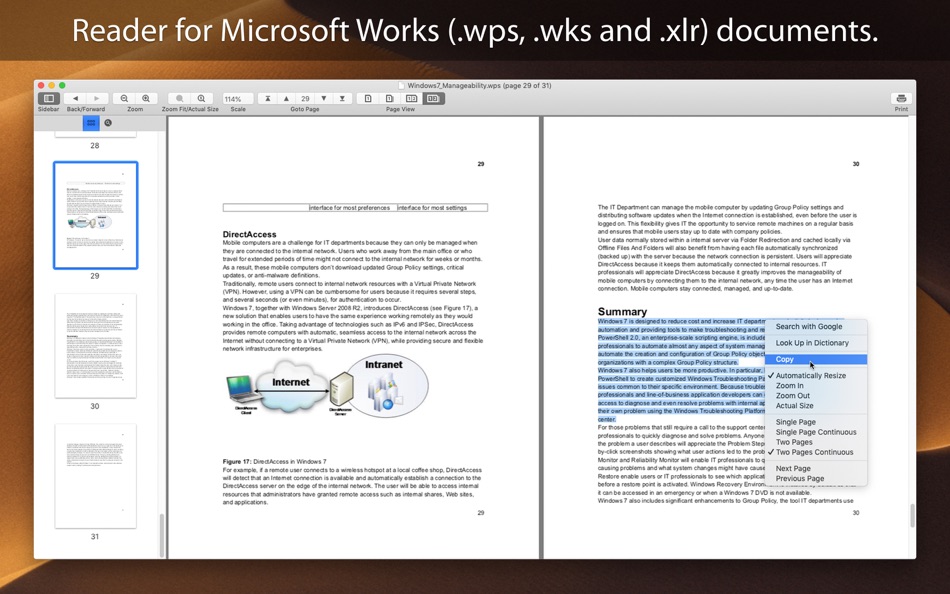Click the DirectAccess heading on page 29

coord(249,234)
